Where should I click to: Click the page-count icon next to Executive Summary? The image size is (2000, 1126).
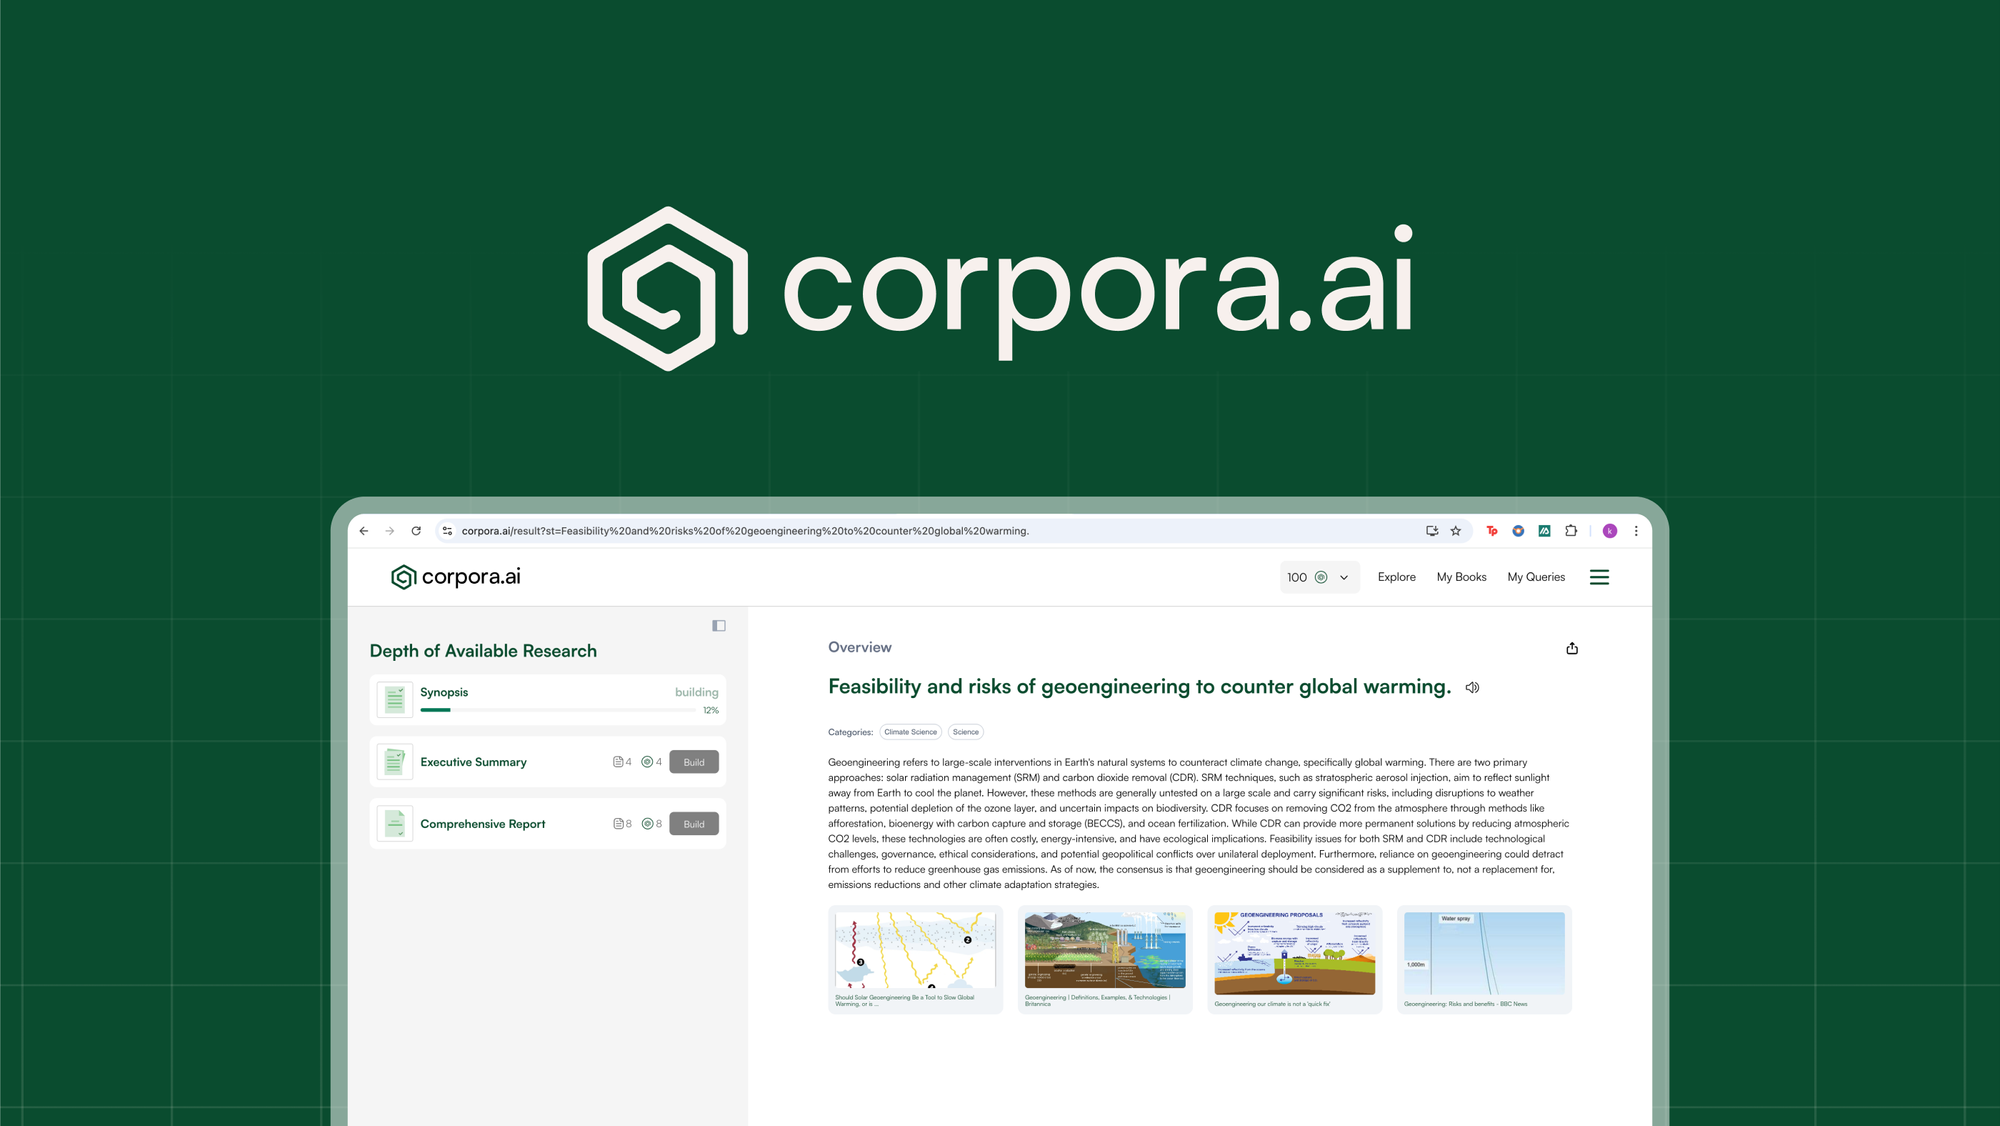619,761
